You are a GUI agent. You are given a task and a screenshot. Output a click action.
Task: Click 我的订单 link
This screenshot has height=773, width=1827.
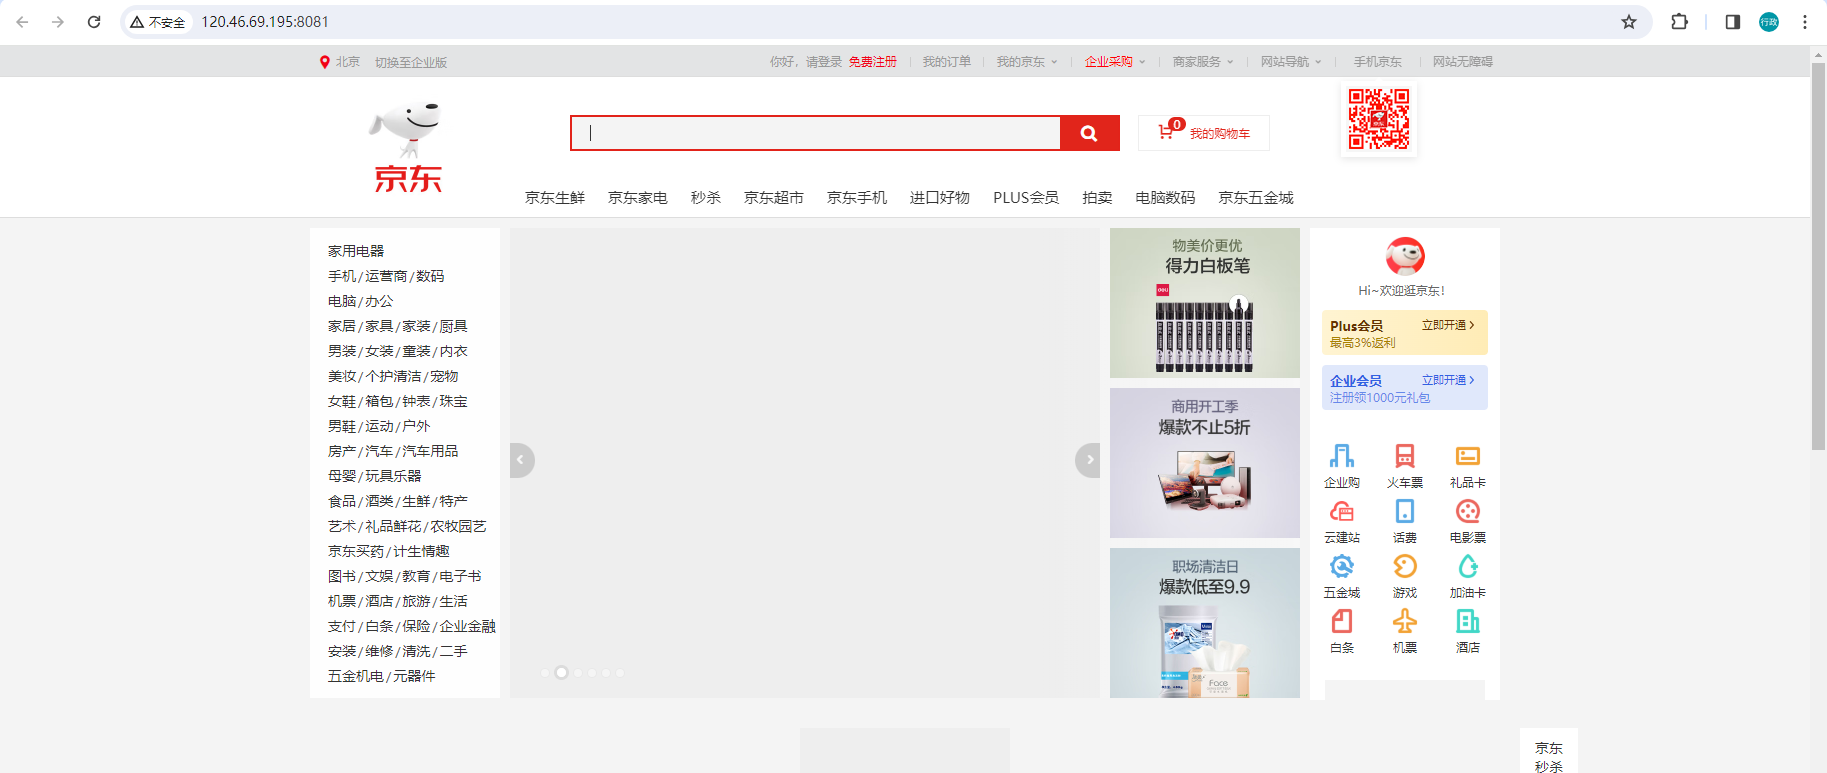[947, 62]
